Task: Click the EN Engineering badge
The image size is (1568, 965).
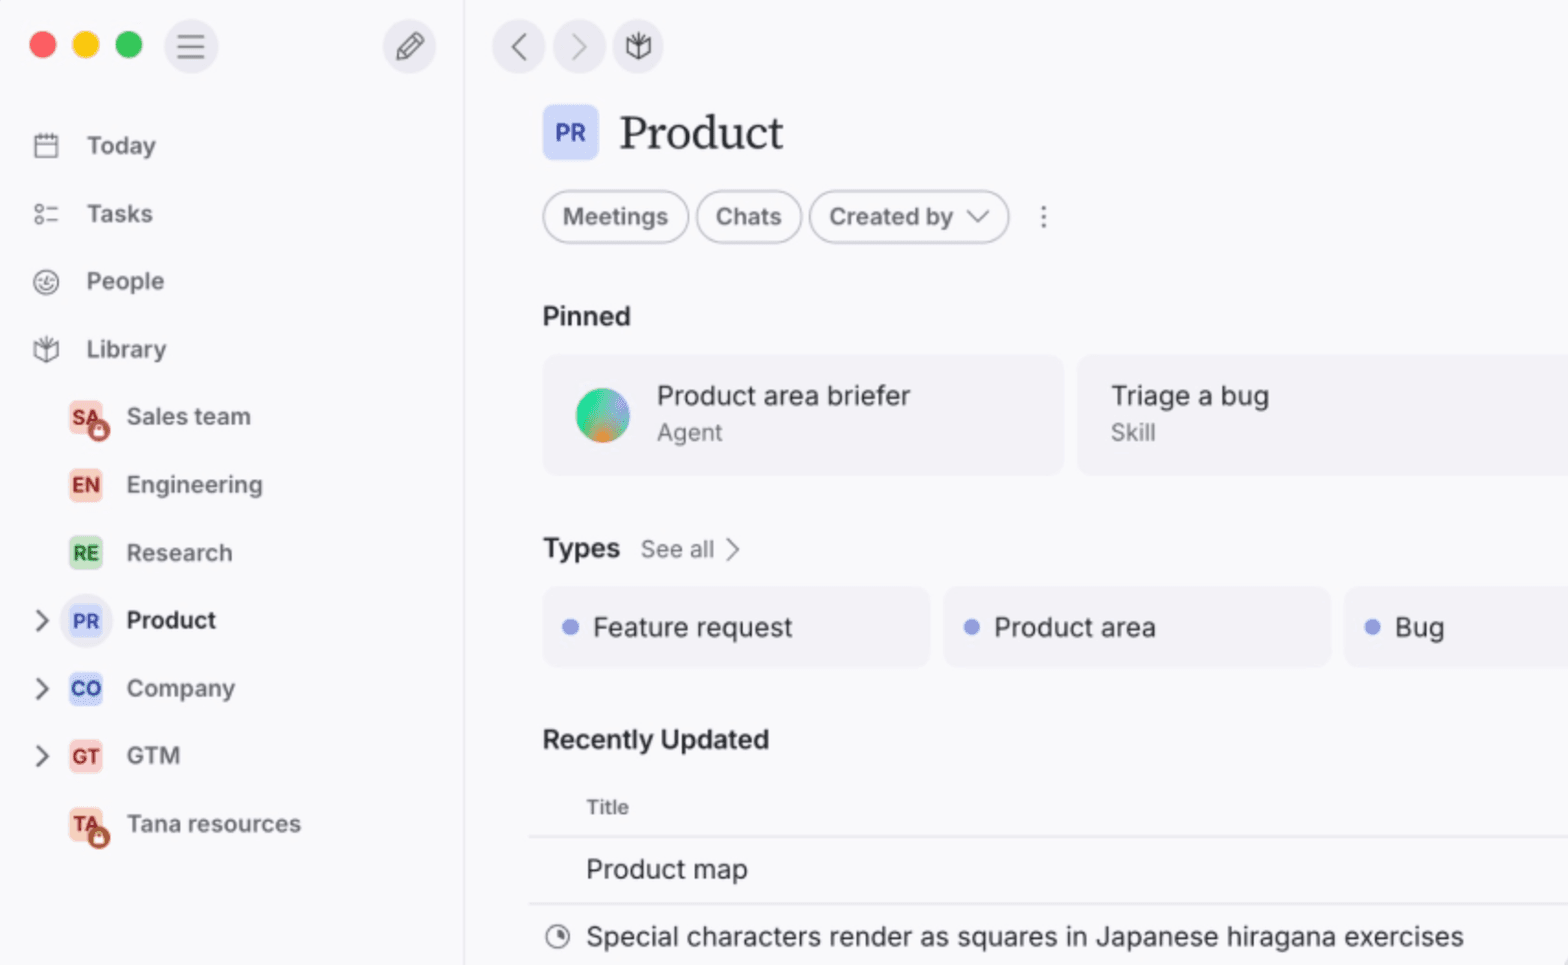Action: [86, 485]
